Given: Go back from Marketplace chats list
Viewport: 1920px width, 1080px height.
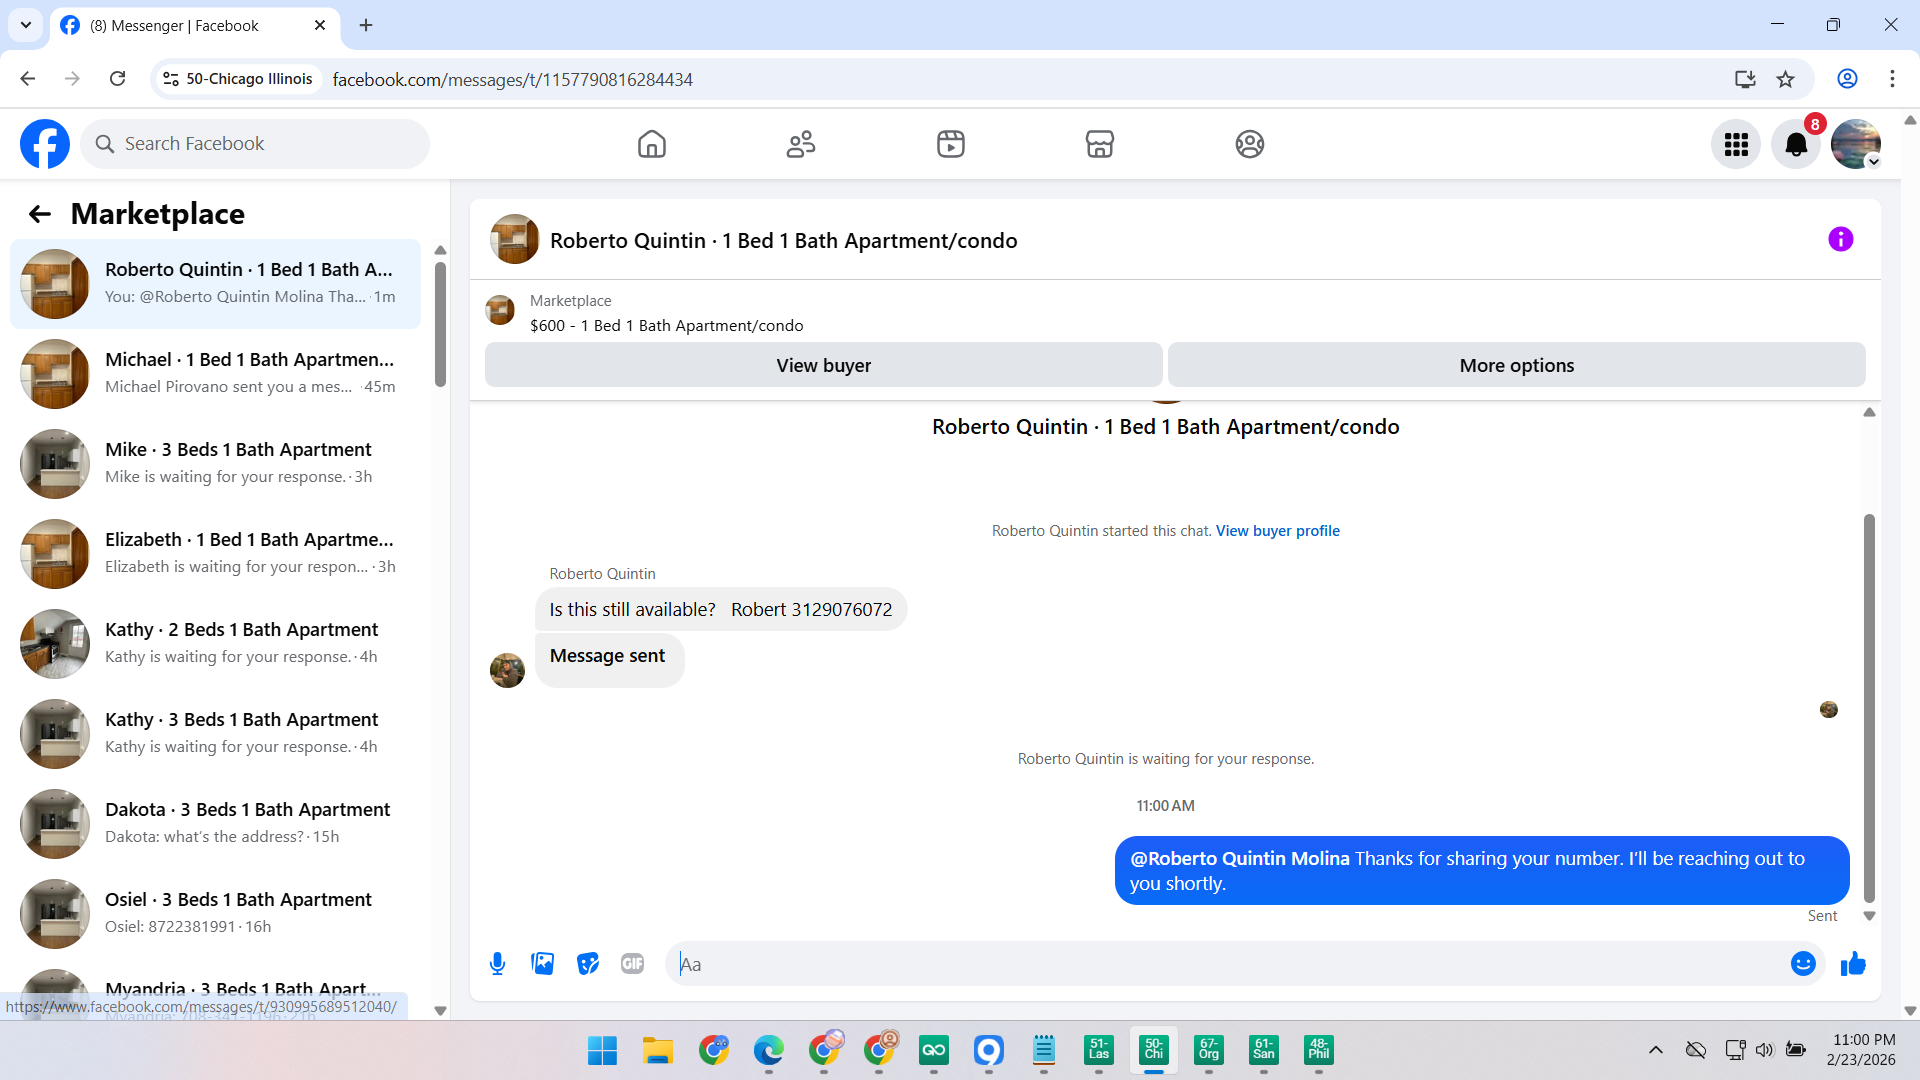Looking at the screenshot, I should [40, 214].
